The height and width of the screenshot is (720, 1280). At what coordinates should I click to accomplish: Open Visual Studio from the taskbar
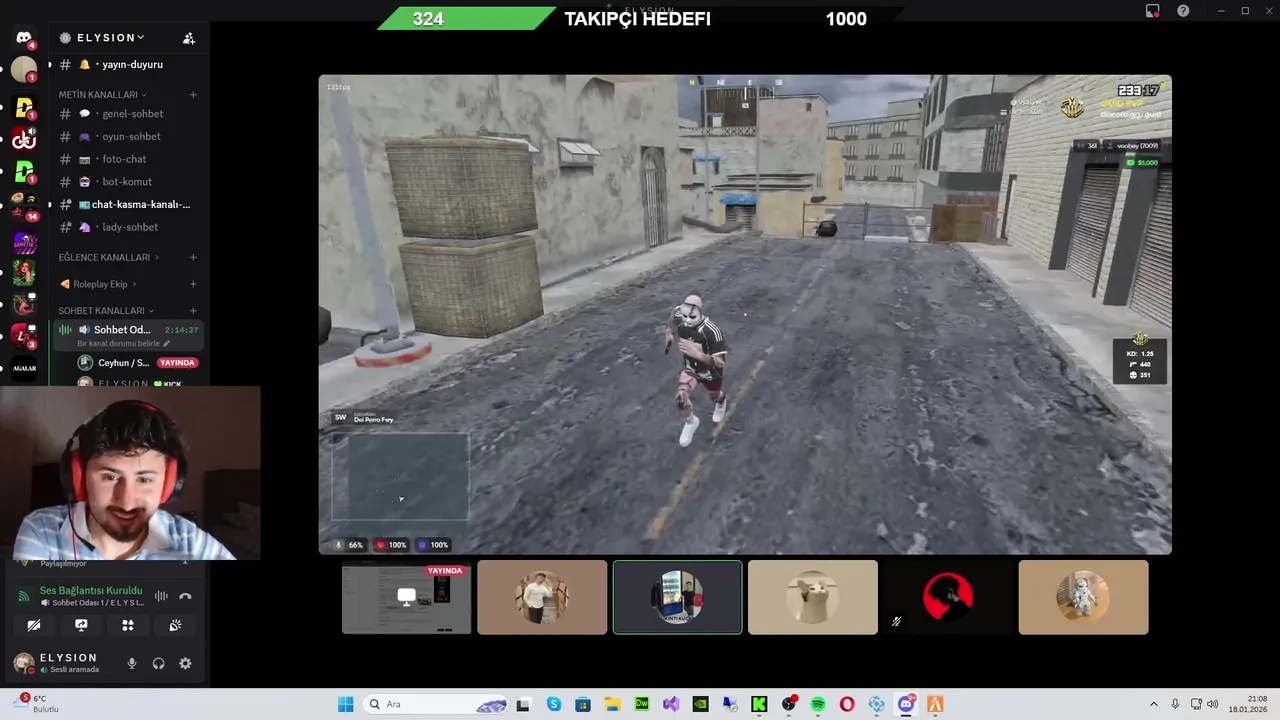[x=670, y=704]
